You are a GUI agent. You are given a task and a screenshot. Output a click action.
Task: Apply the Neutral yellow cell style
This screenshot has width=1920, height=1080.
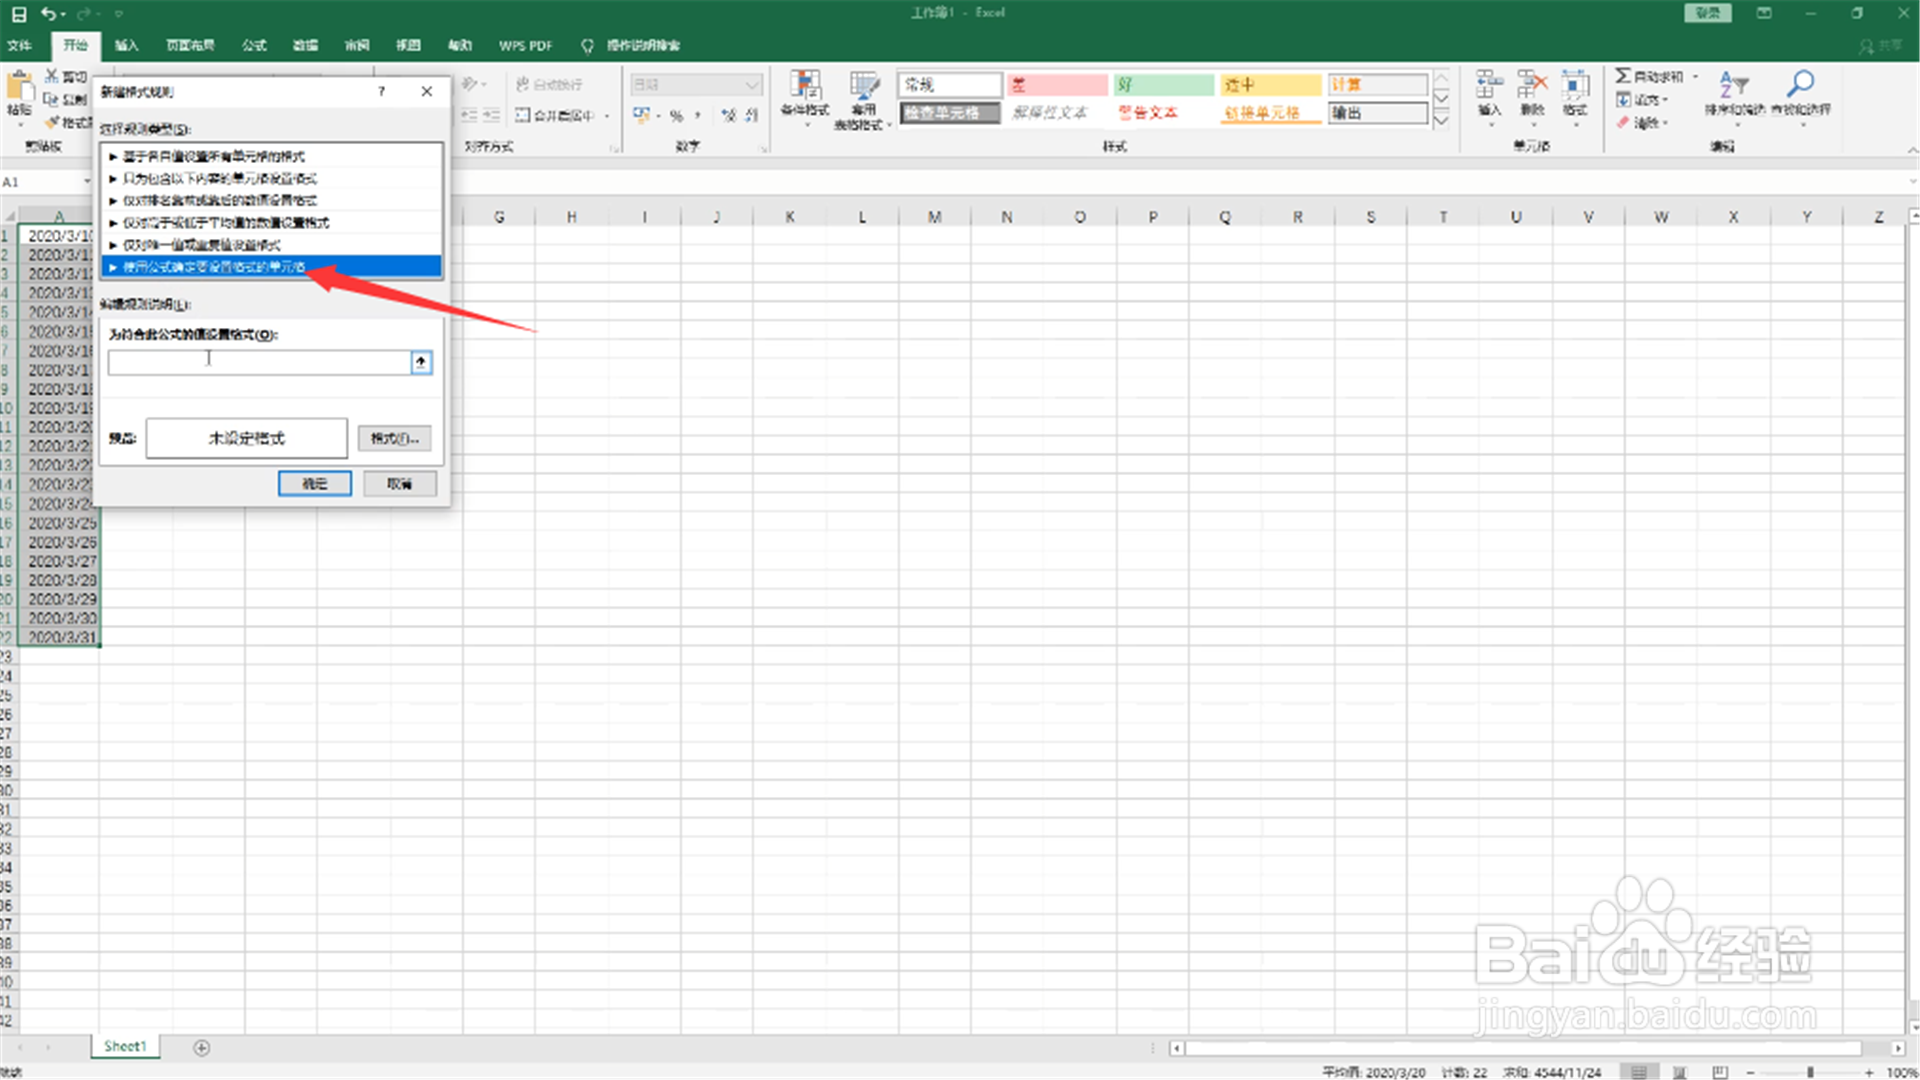(x=1271, y=85)
